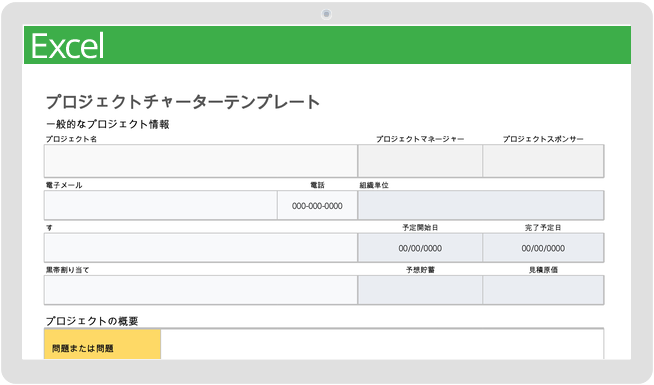Click the 見積原価 input cell
654x385 pixels.
(543, 290)
